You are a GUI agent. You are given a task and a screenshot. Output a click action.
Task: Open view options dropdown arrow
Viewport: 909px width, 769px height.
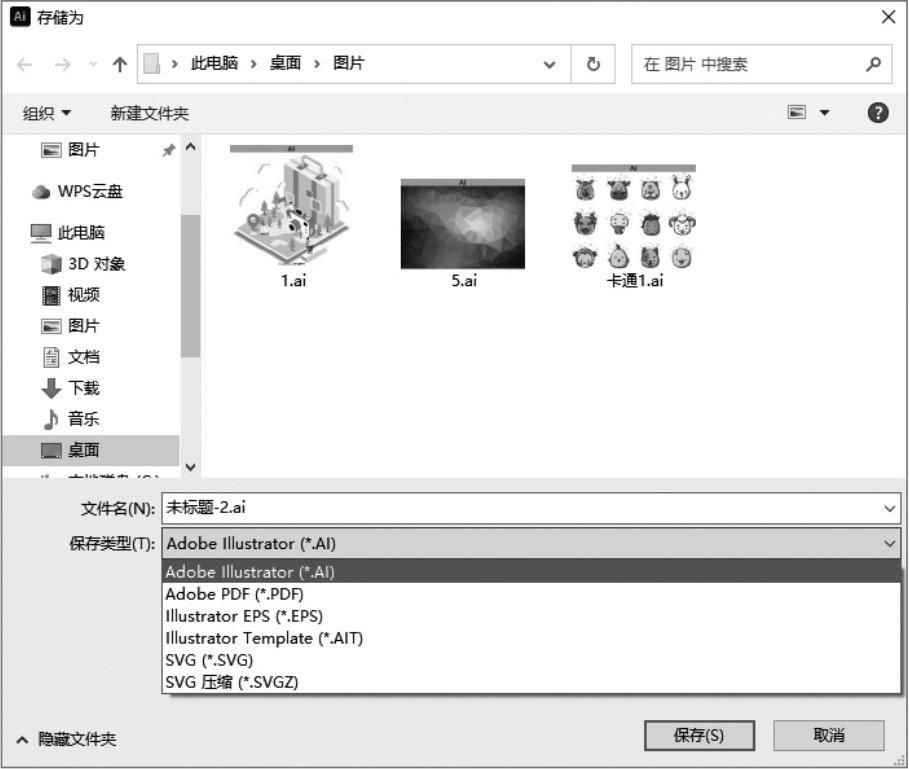[824, 112]
